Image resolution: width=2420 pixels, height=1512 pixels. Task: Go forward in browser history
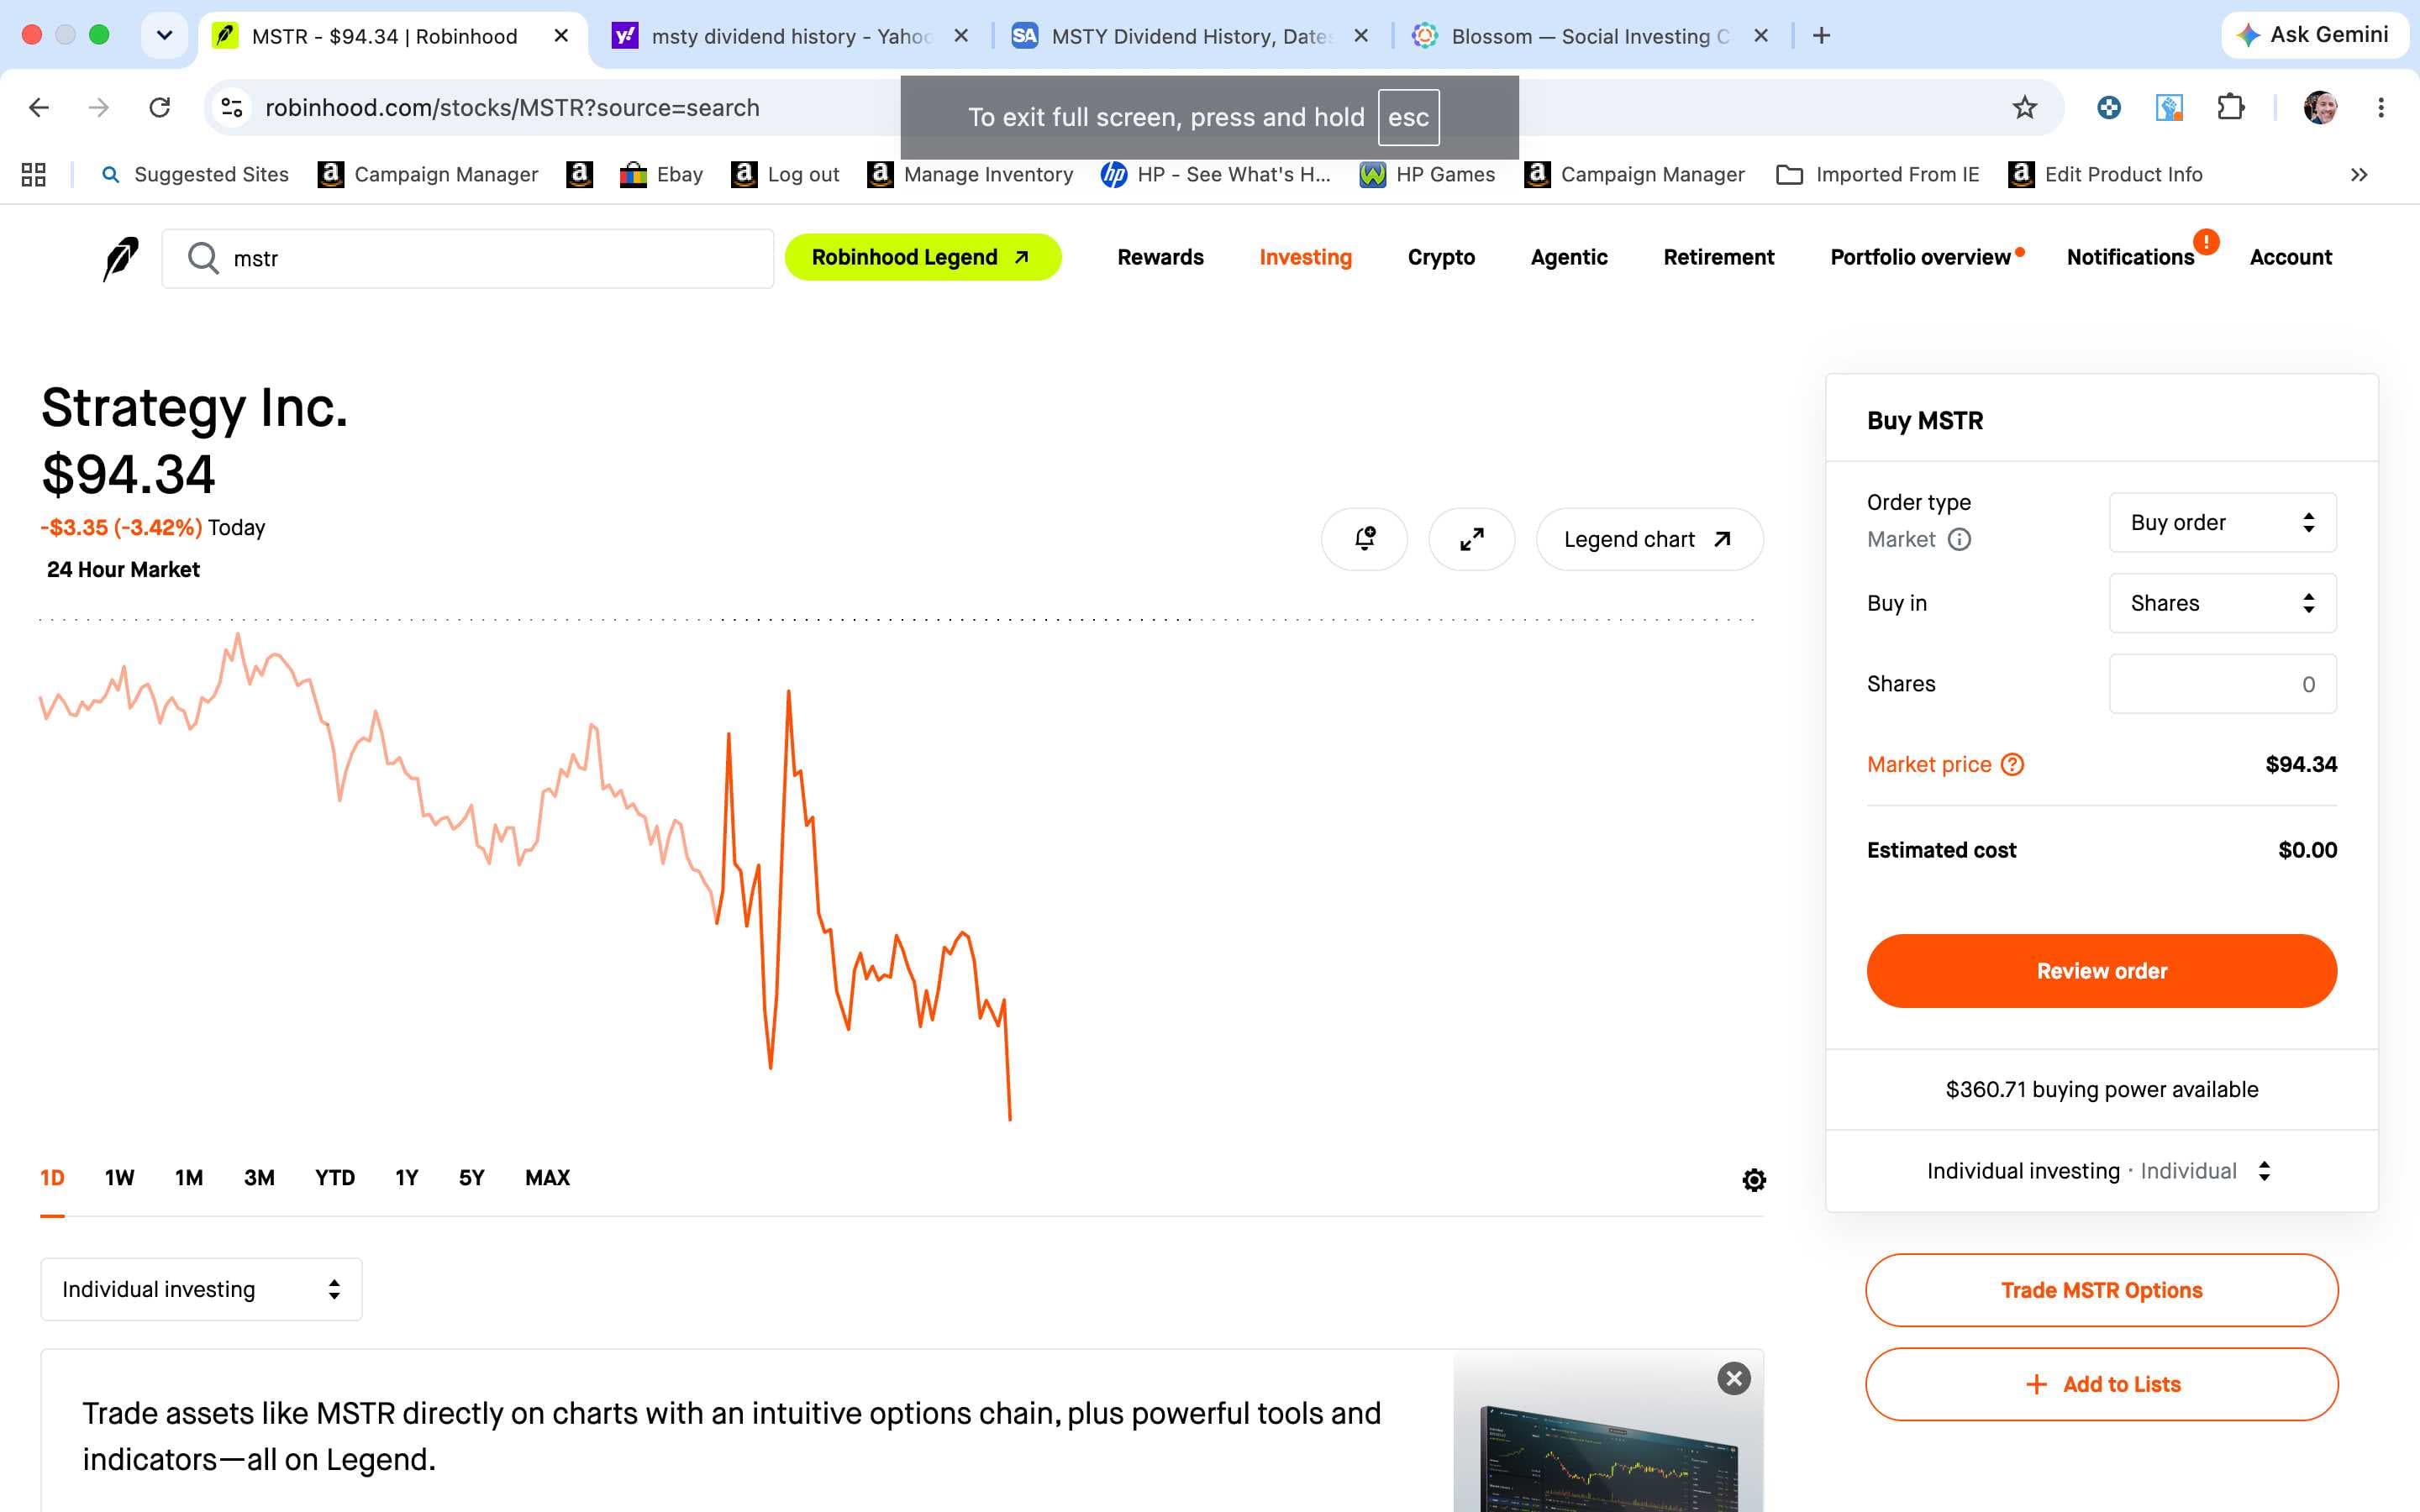pyautogui.click(x=99, y=107)
